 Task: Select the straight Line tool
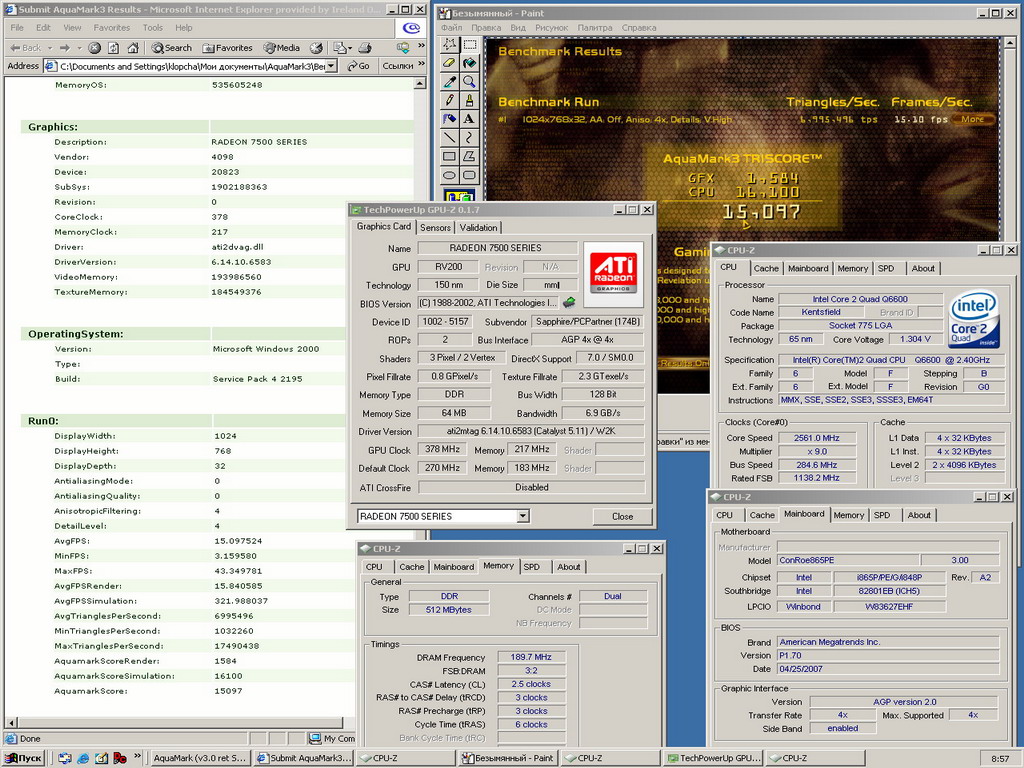[449, 138]
